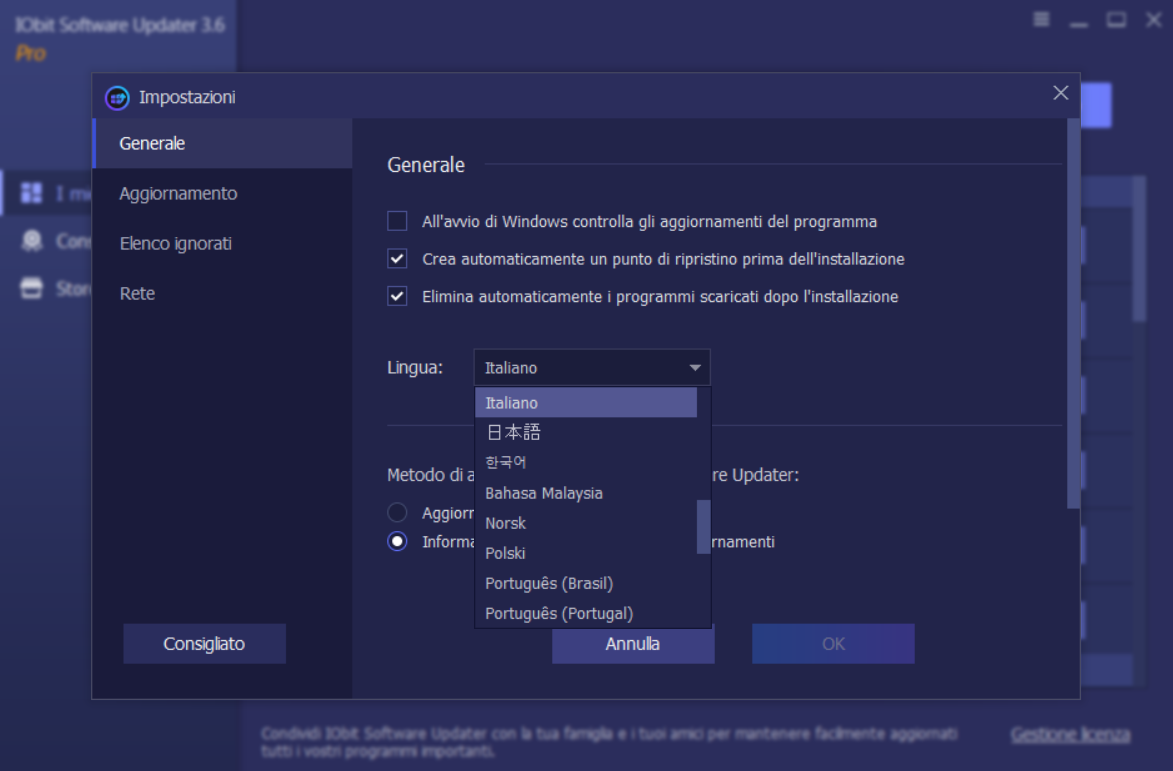1173x771 pixels.
Task: Choose 日本語 from language list
Action: (x=586, y=432)
